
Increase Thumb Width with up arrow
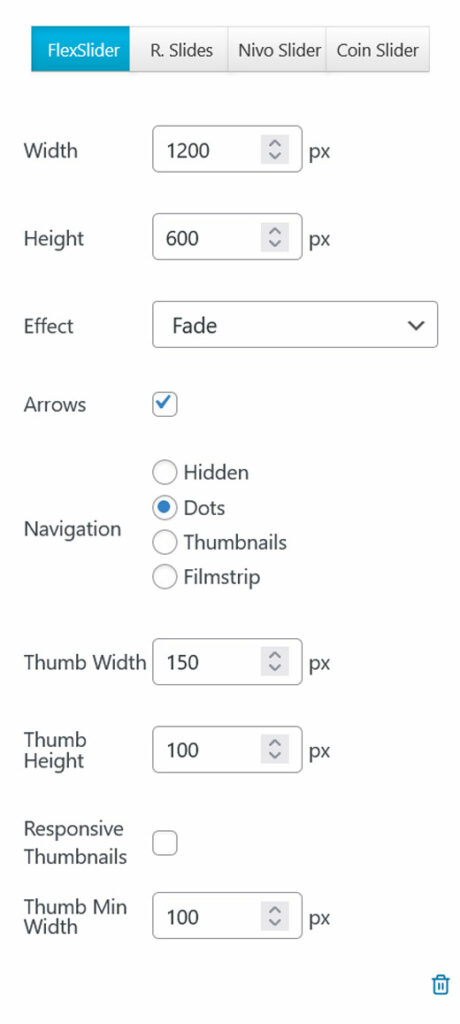tap(275, 655)
